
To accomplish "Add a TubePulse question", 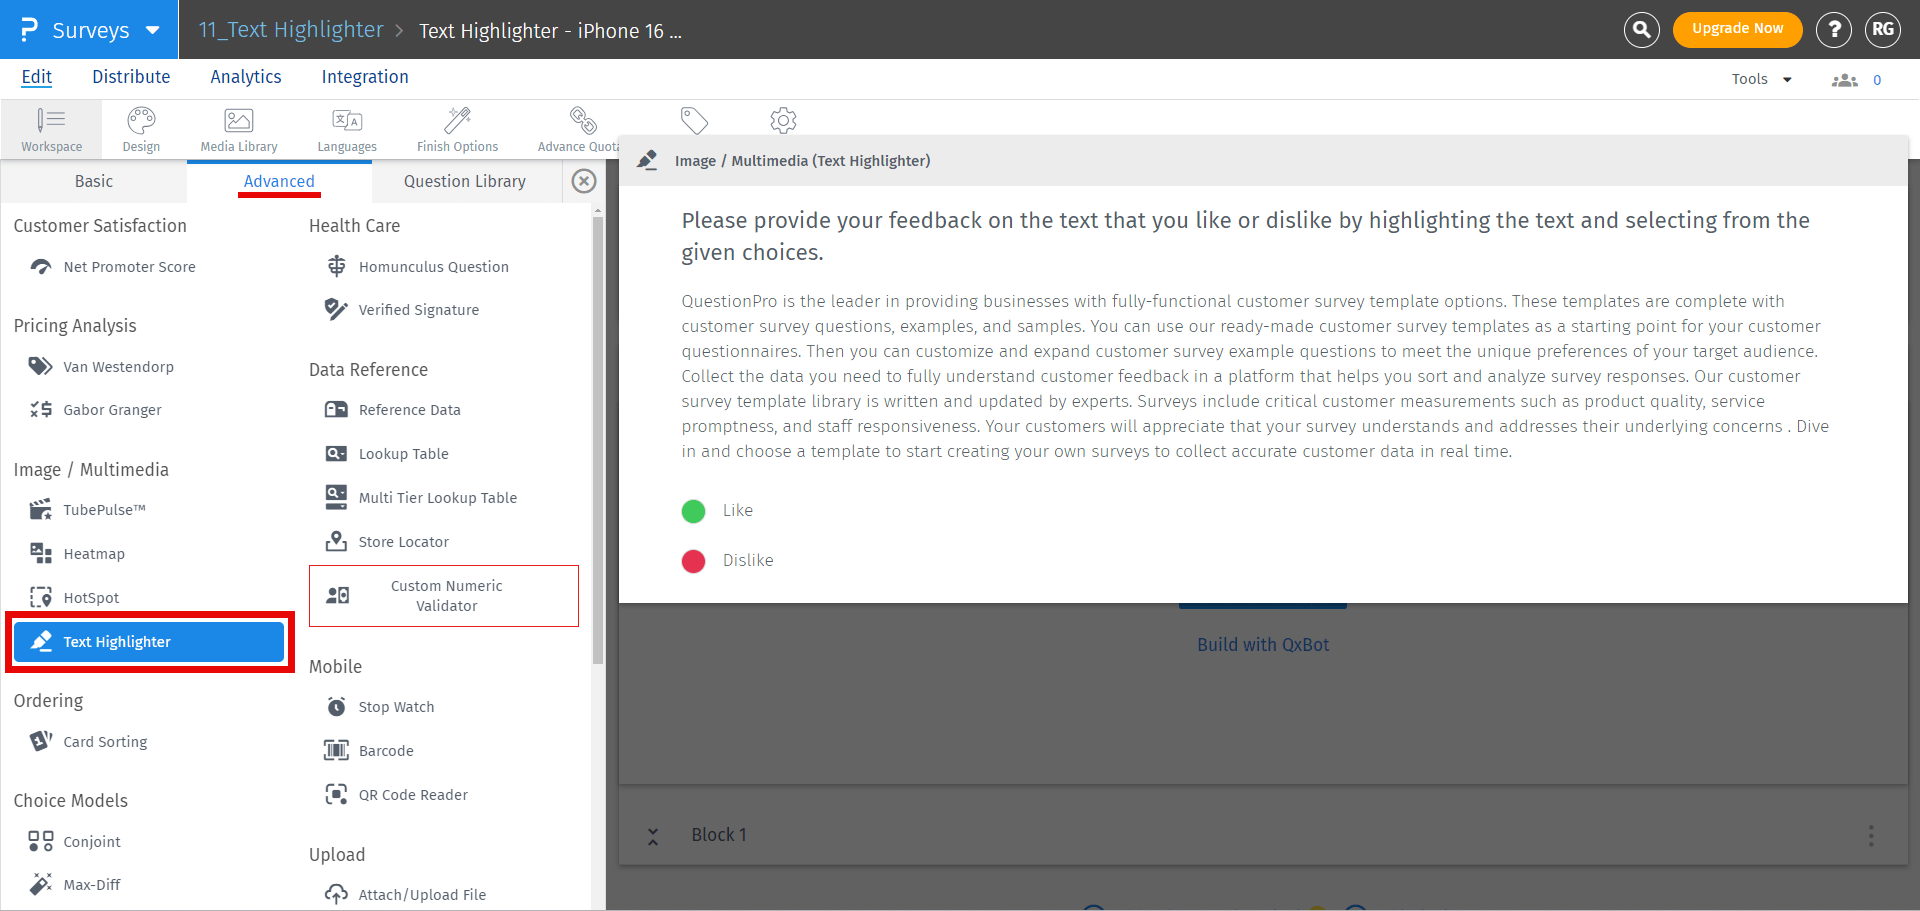I will [x=87, y=510].
